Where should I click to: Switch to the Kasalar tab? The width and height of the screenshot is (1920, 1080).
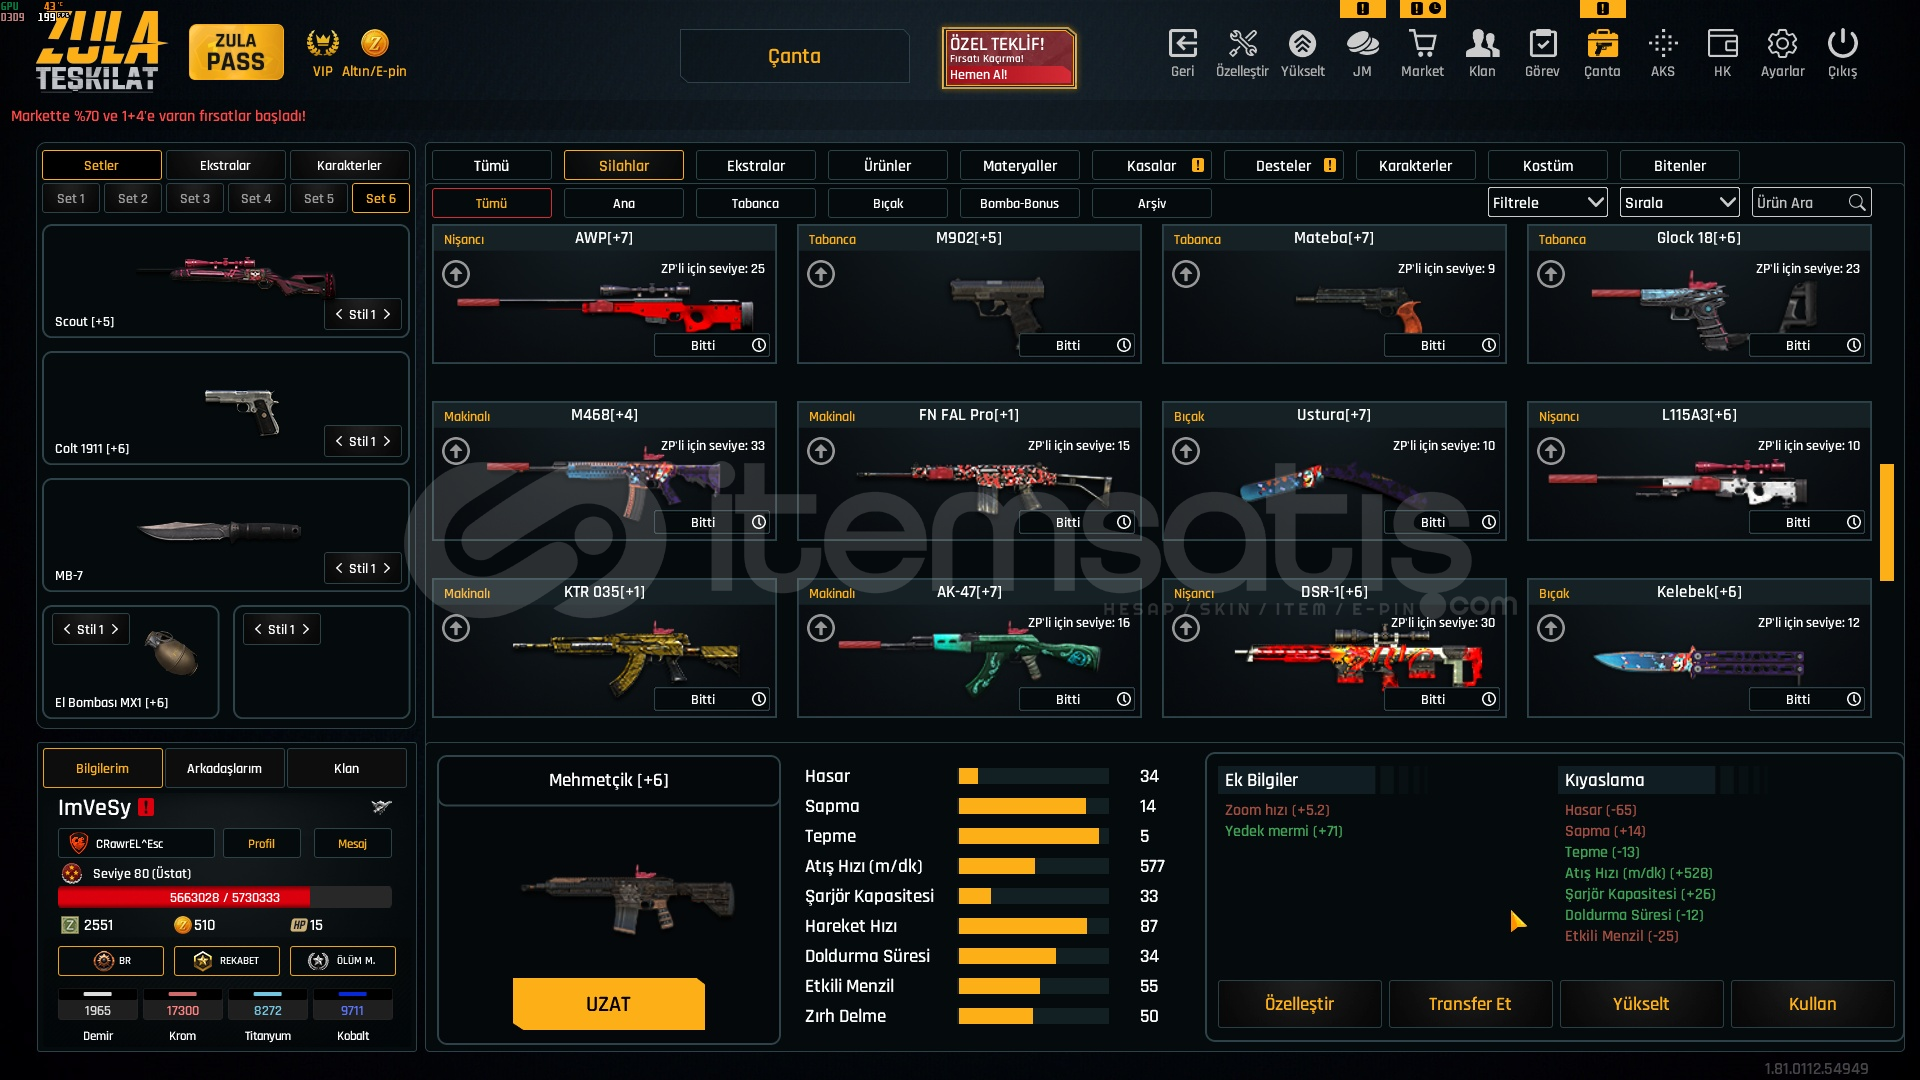pyautogui.click(x=1152, y=166)
